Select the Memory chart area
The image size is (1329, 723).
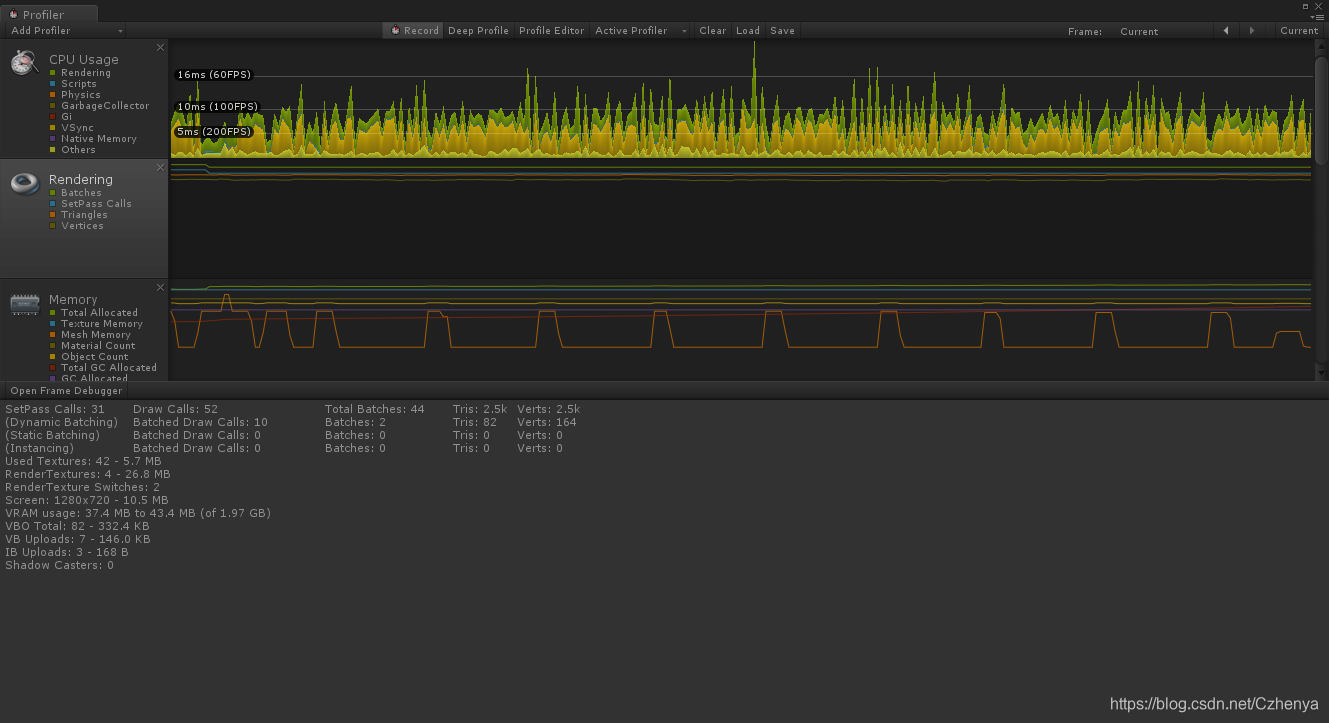[x=741, y=330]
